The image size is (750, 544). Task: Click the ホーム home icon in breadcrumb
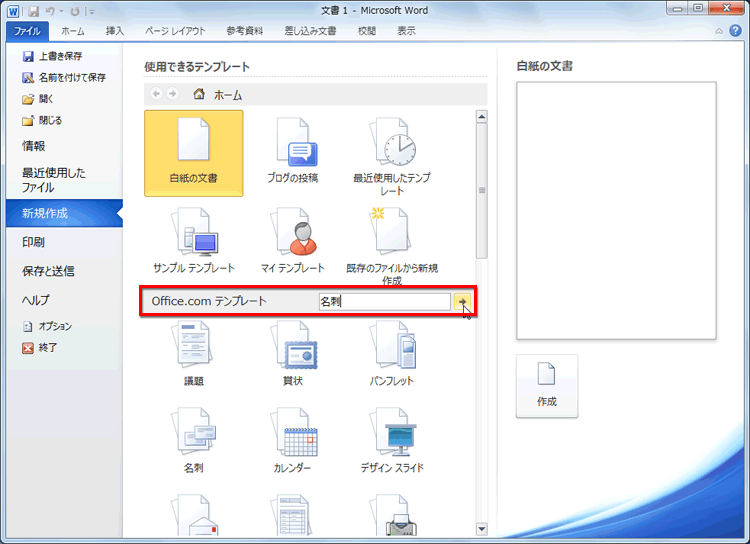199,94
